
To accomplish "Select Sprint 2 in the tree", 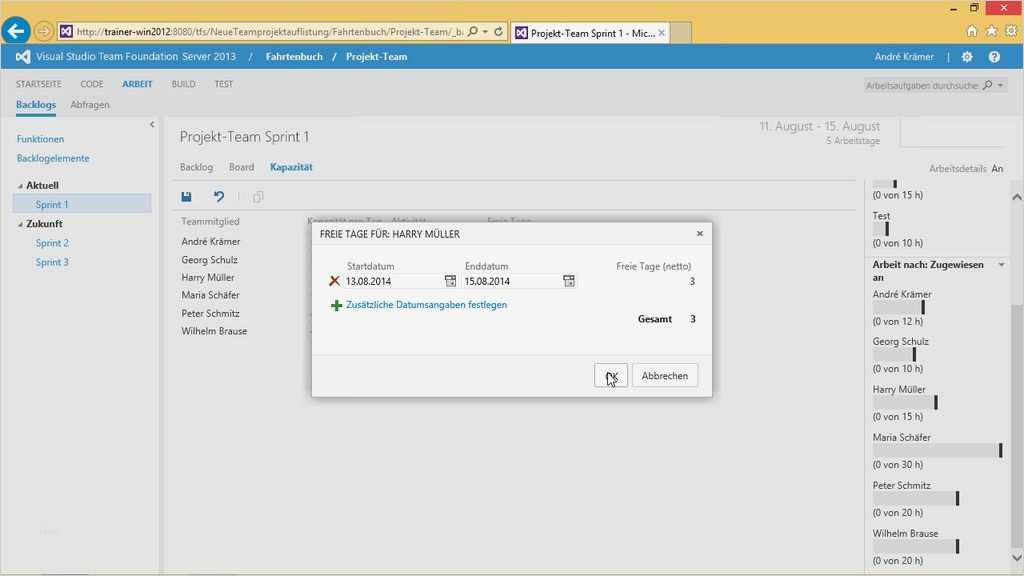I will pyautogui.click(x=52, y=243).
